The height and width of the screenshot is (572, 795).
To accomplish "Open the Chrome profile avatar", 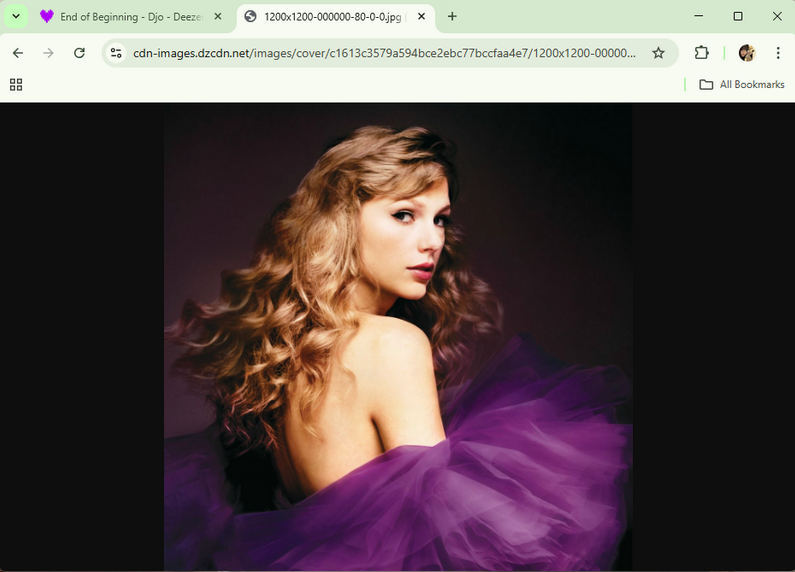I will tap(747, 53).
